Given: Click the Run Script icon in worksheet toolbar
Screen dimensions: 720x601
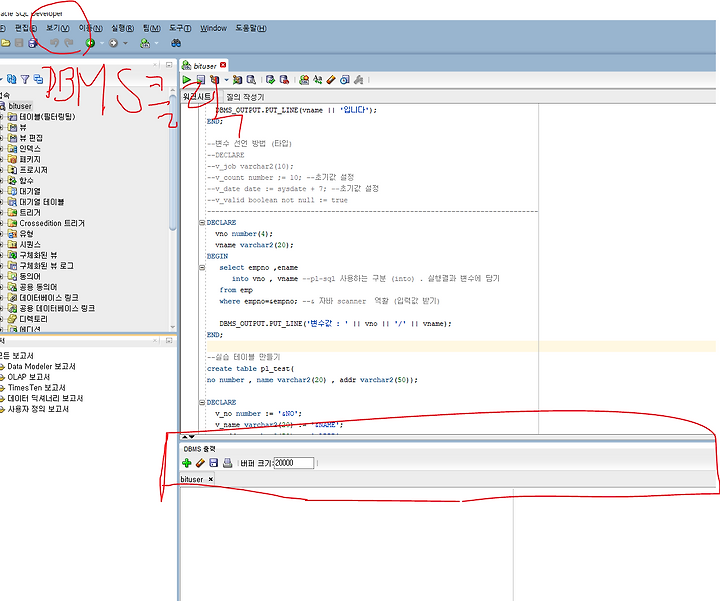Looking at the screenshot, I should click(201, 80).
